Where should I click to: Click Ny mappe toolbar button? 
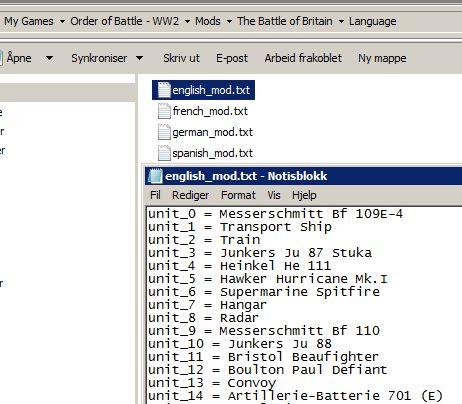pyautogui.click(x=382, y=58)
